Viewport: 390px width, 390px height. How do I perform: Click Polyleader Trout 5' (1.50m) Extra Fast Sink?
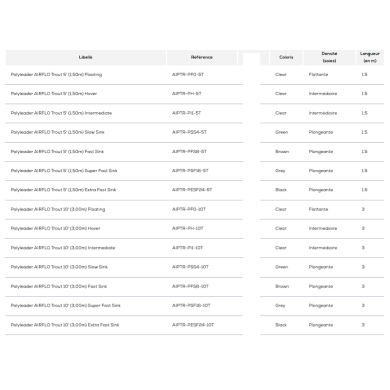point(63,190)
